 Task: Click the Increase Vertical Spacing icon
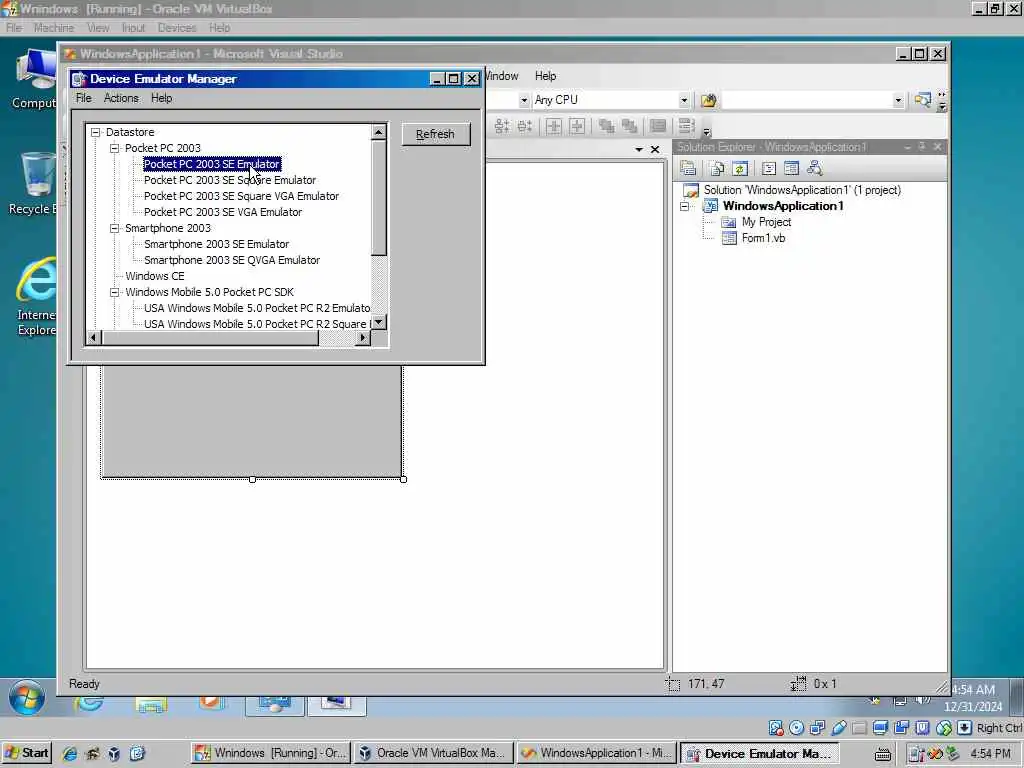(x=525, y=126)
